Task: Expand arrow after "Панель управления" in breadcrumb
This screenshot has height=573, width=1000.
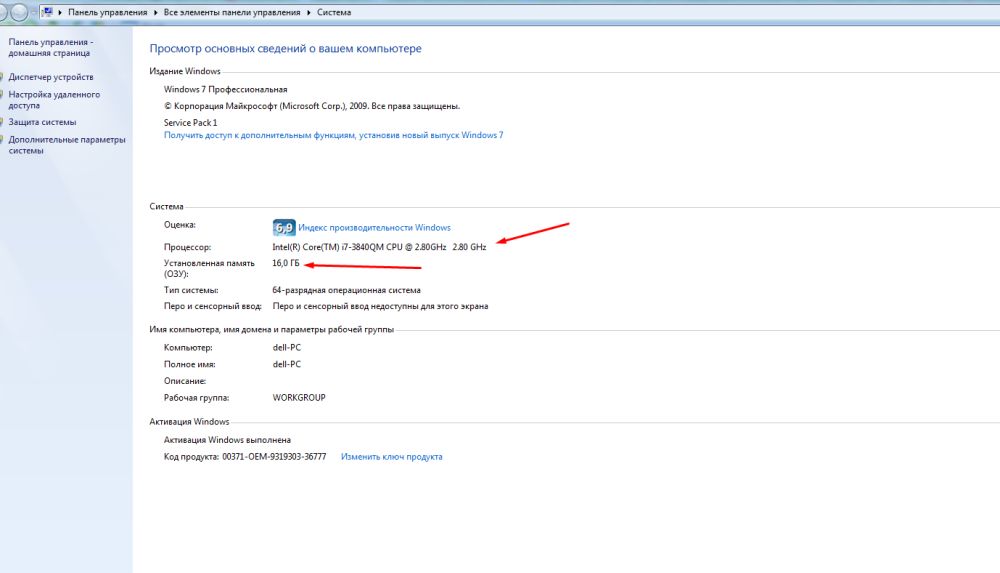Action: pyautogui.click(x=155, y=12)
